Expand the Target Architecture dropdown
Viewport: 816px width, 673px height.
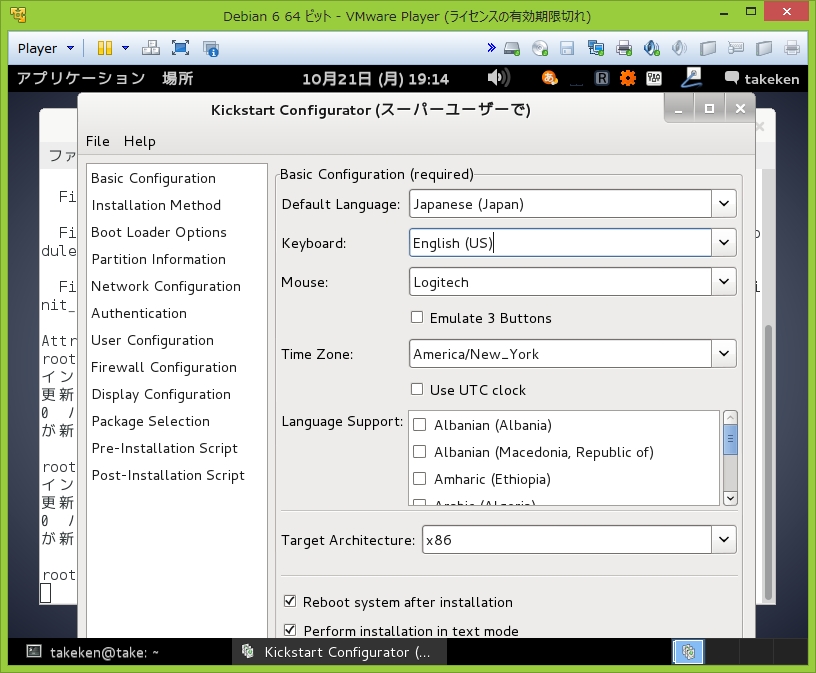point(724,540)
